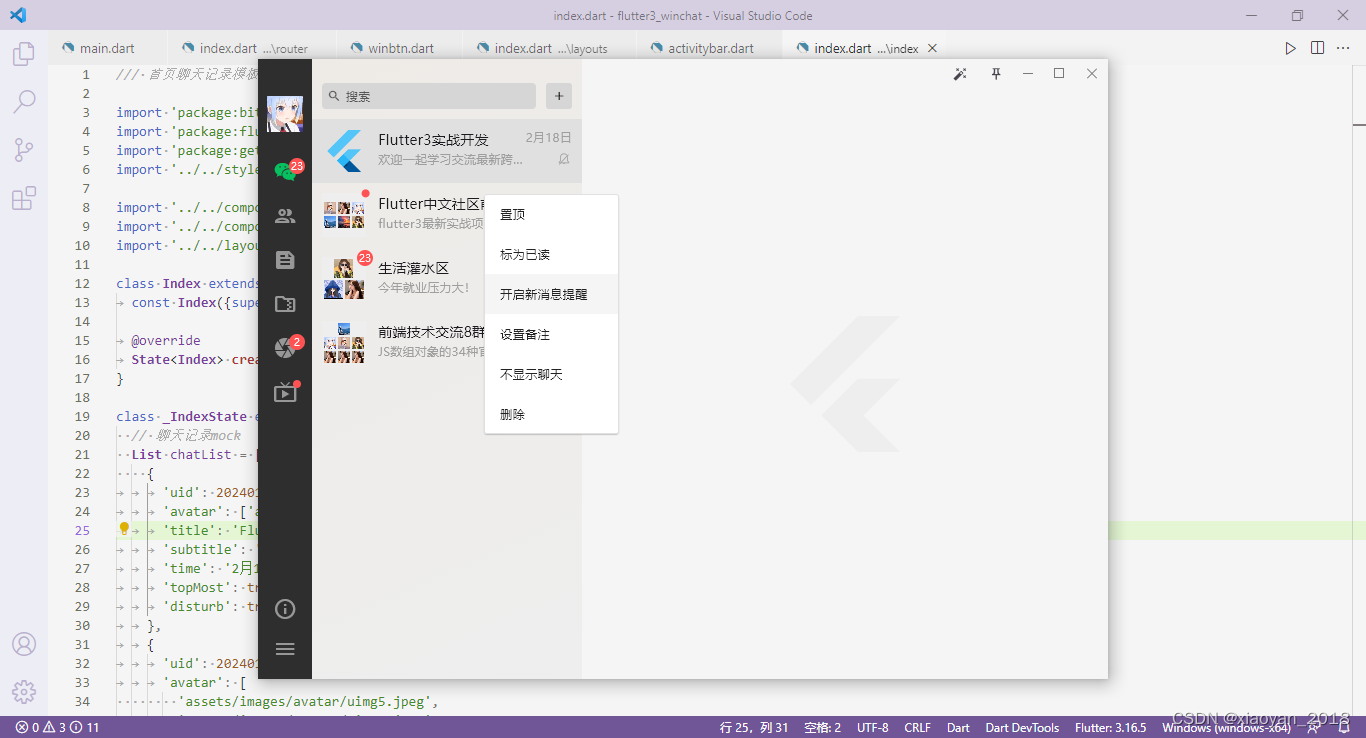Screen dimensions: 1366x738
Task: Open VS Code Source Control view
Action: (x=23, y=150)
